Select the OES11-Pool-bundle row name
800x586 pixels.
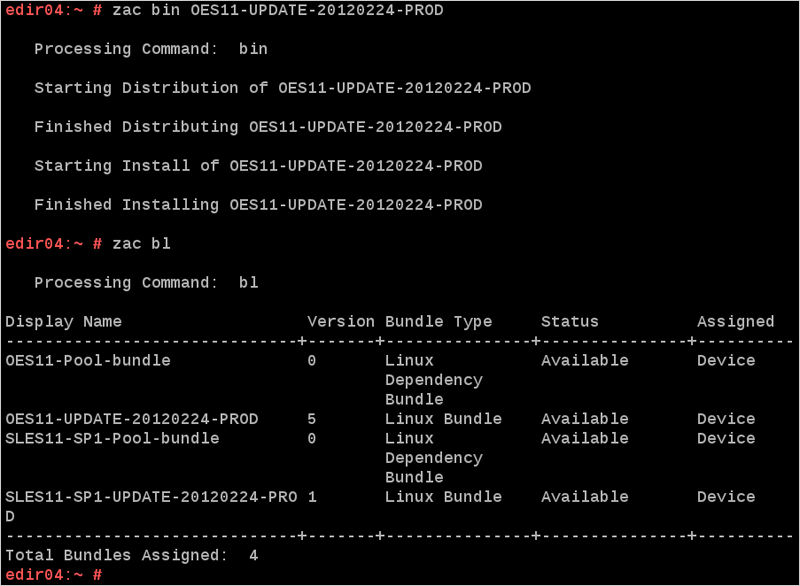[x=88, y=361]
